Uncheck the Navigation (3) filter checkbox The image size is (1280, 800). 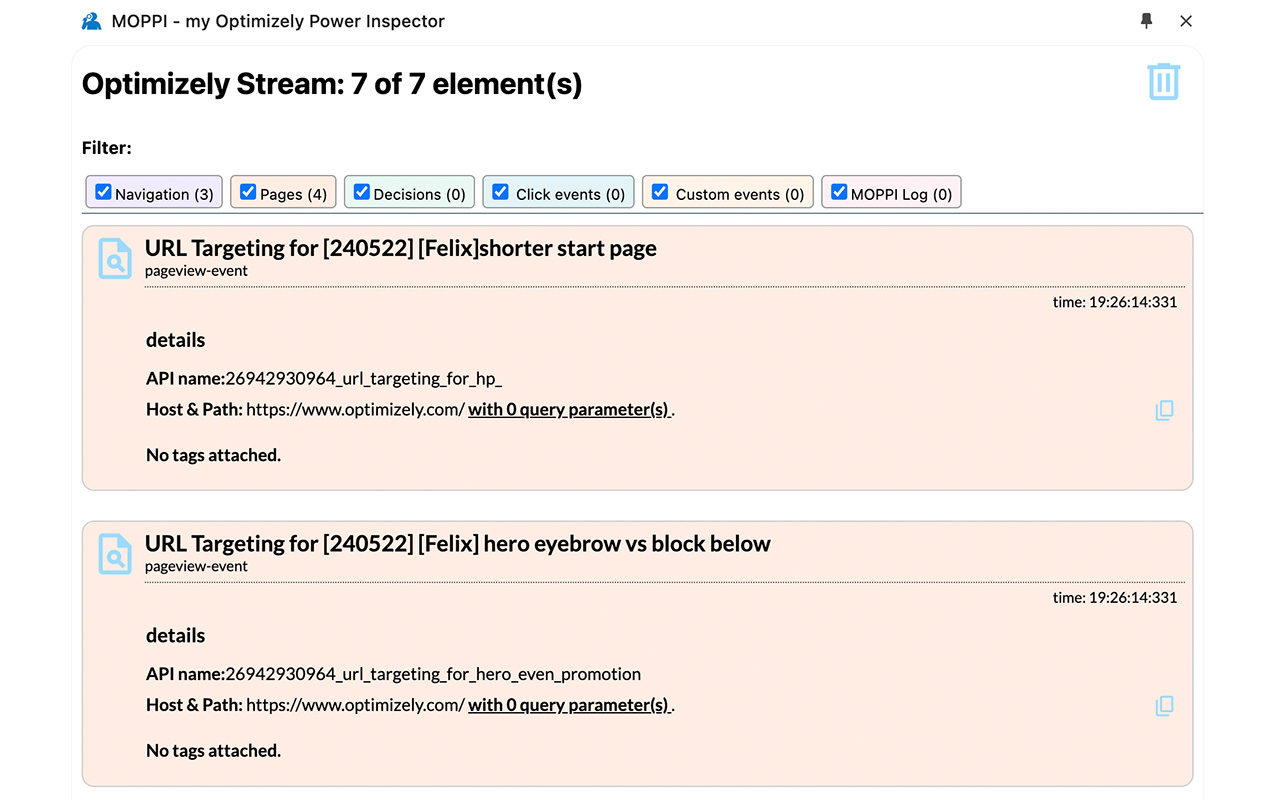[103, 192]
